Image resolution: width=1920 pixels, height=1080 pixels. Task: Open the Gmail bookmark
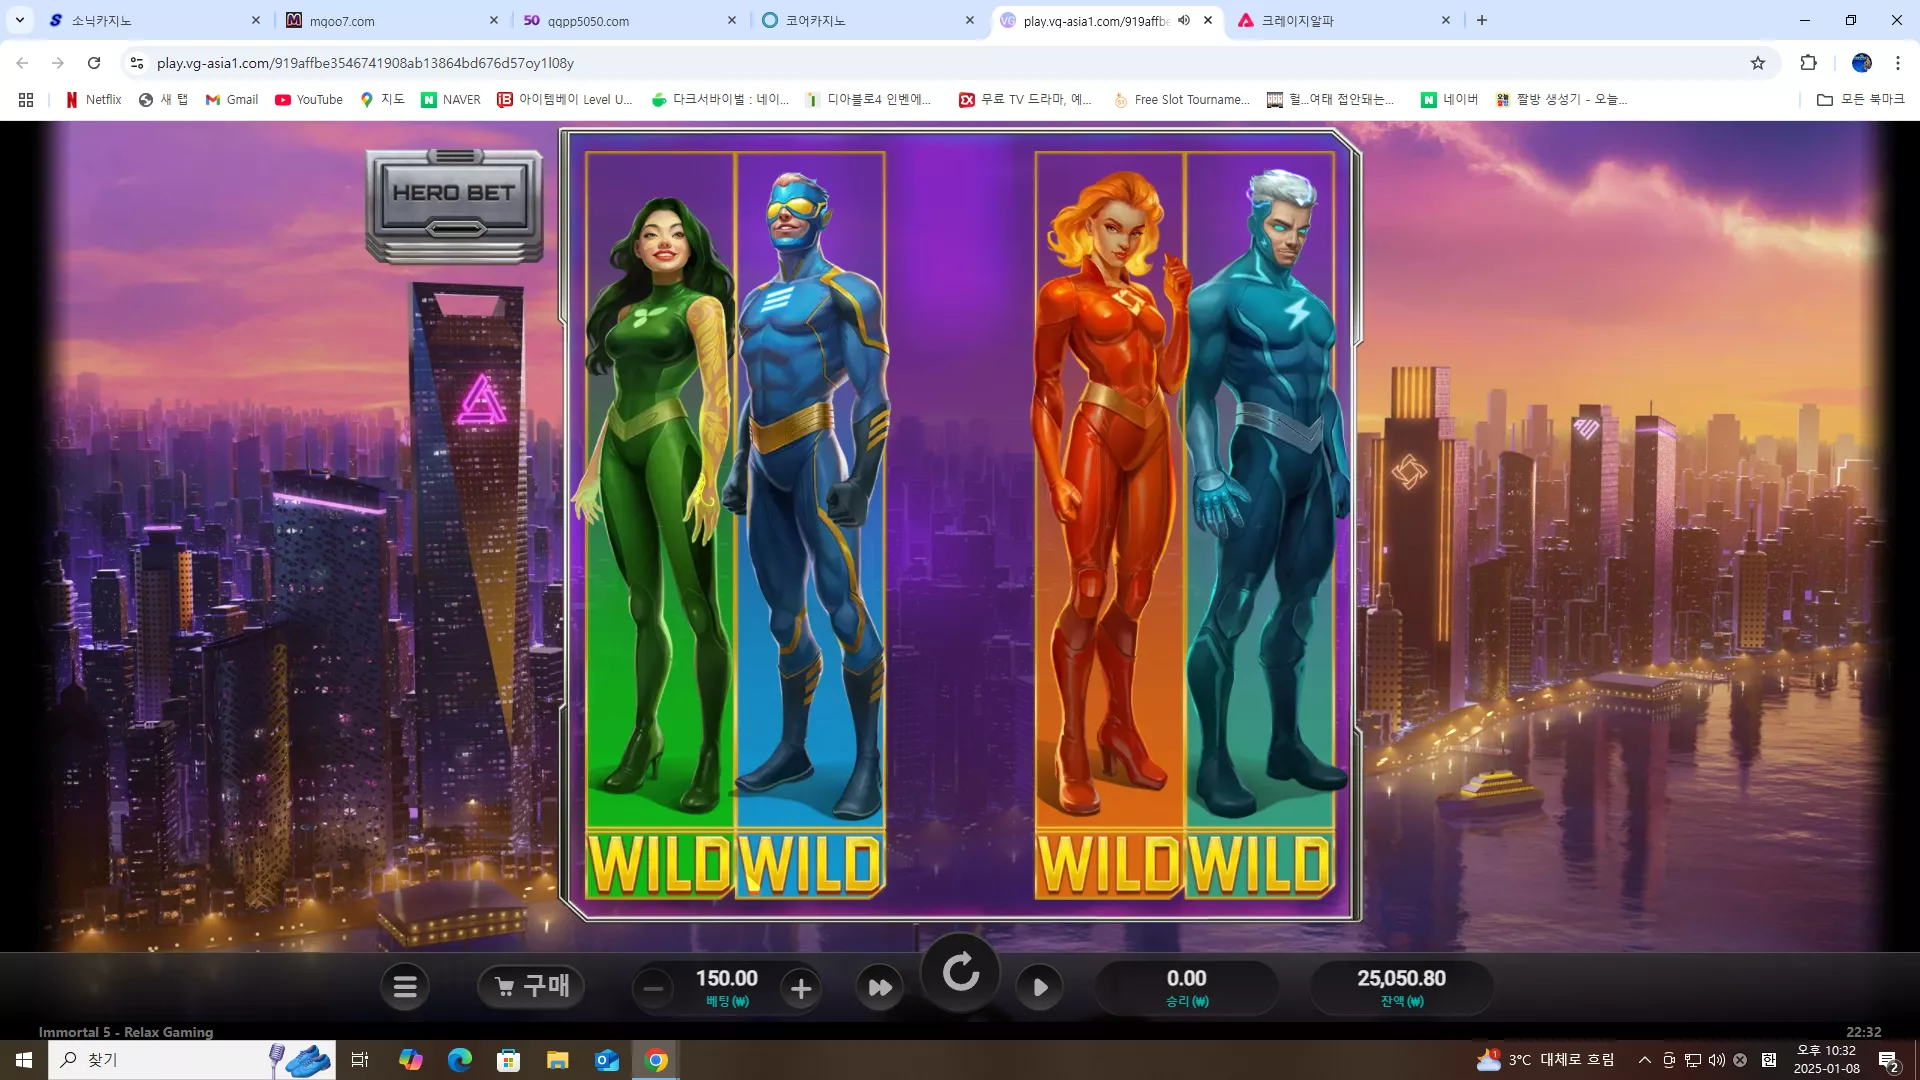(x=232, y=100)
